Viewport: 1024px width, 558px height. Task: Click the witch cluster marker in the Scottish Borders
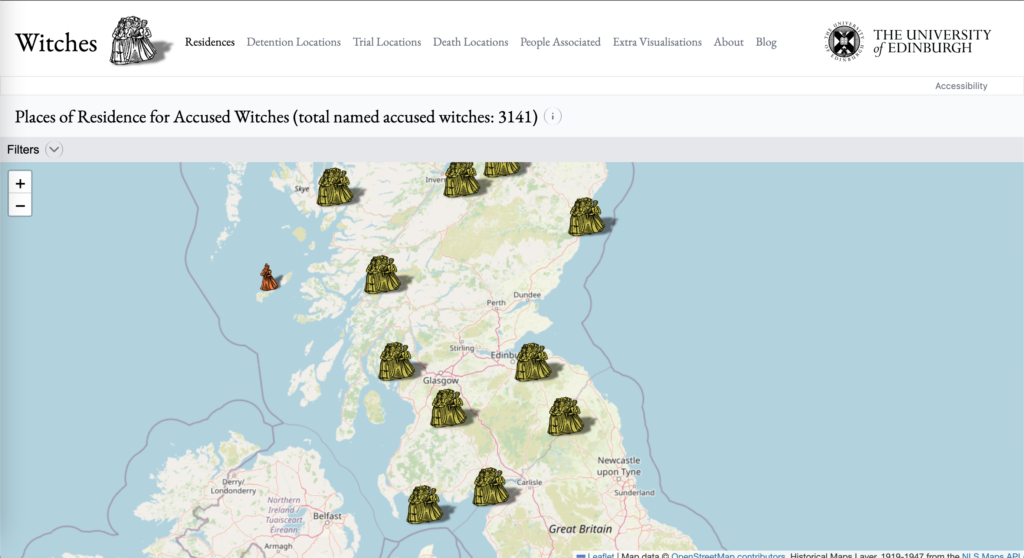pyautogui.click(x=565, y=416)
